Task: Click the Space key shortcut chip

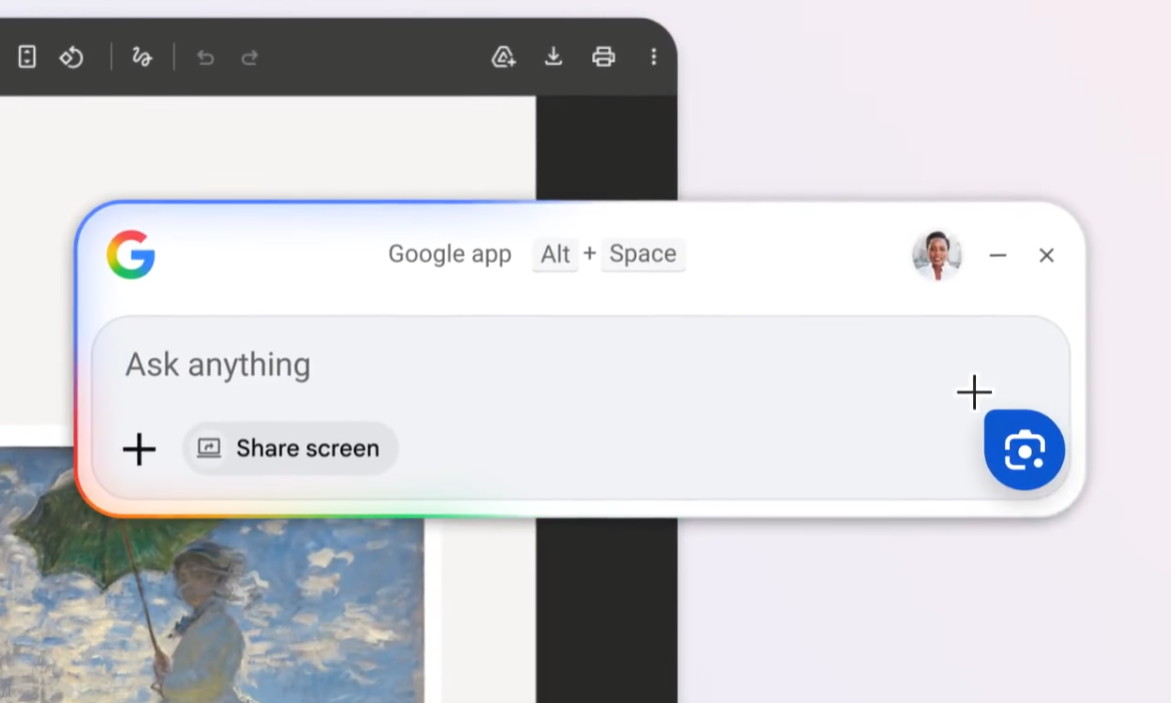Action: pyautogui.click(x=643, y=254)
